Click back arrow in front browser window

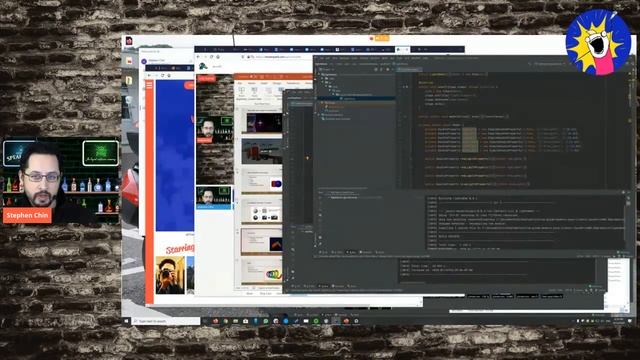[199, 57]
